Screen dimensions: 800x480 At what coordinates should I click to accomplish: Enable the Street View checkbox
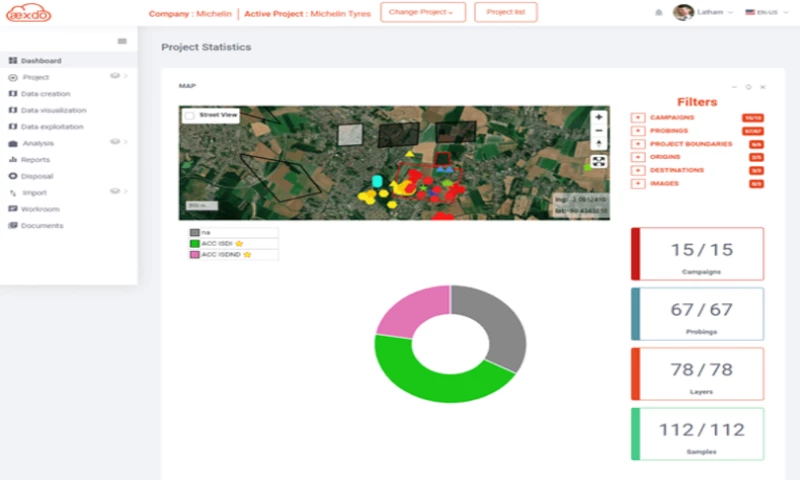click(x=190, y=115)
